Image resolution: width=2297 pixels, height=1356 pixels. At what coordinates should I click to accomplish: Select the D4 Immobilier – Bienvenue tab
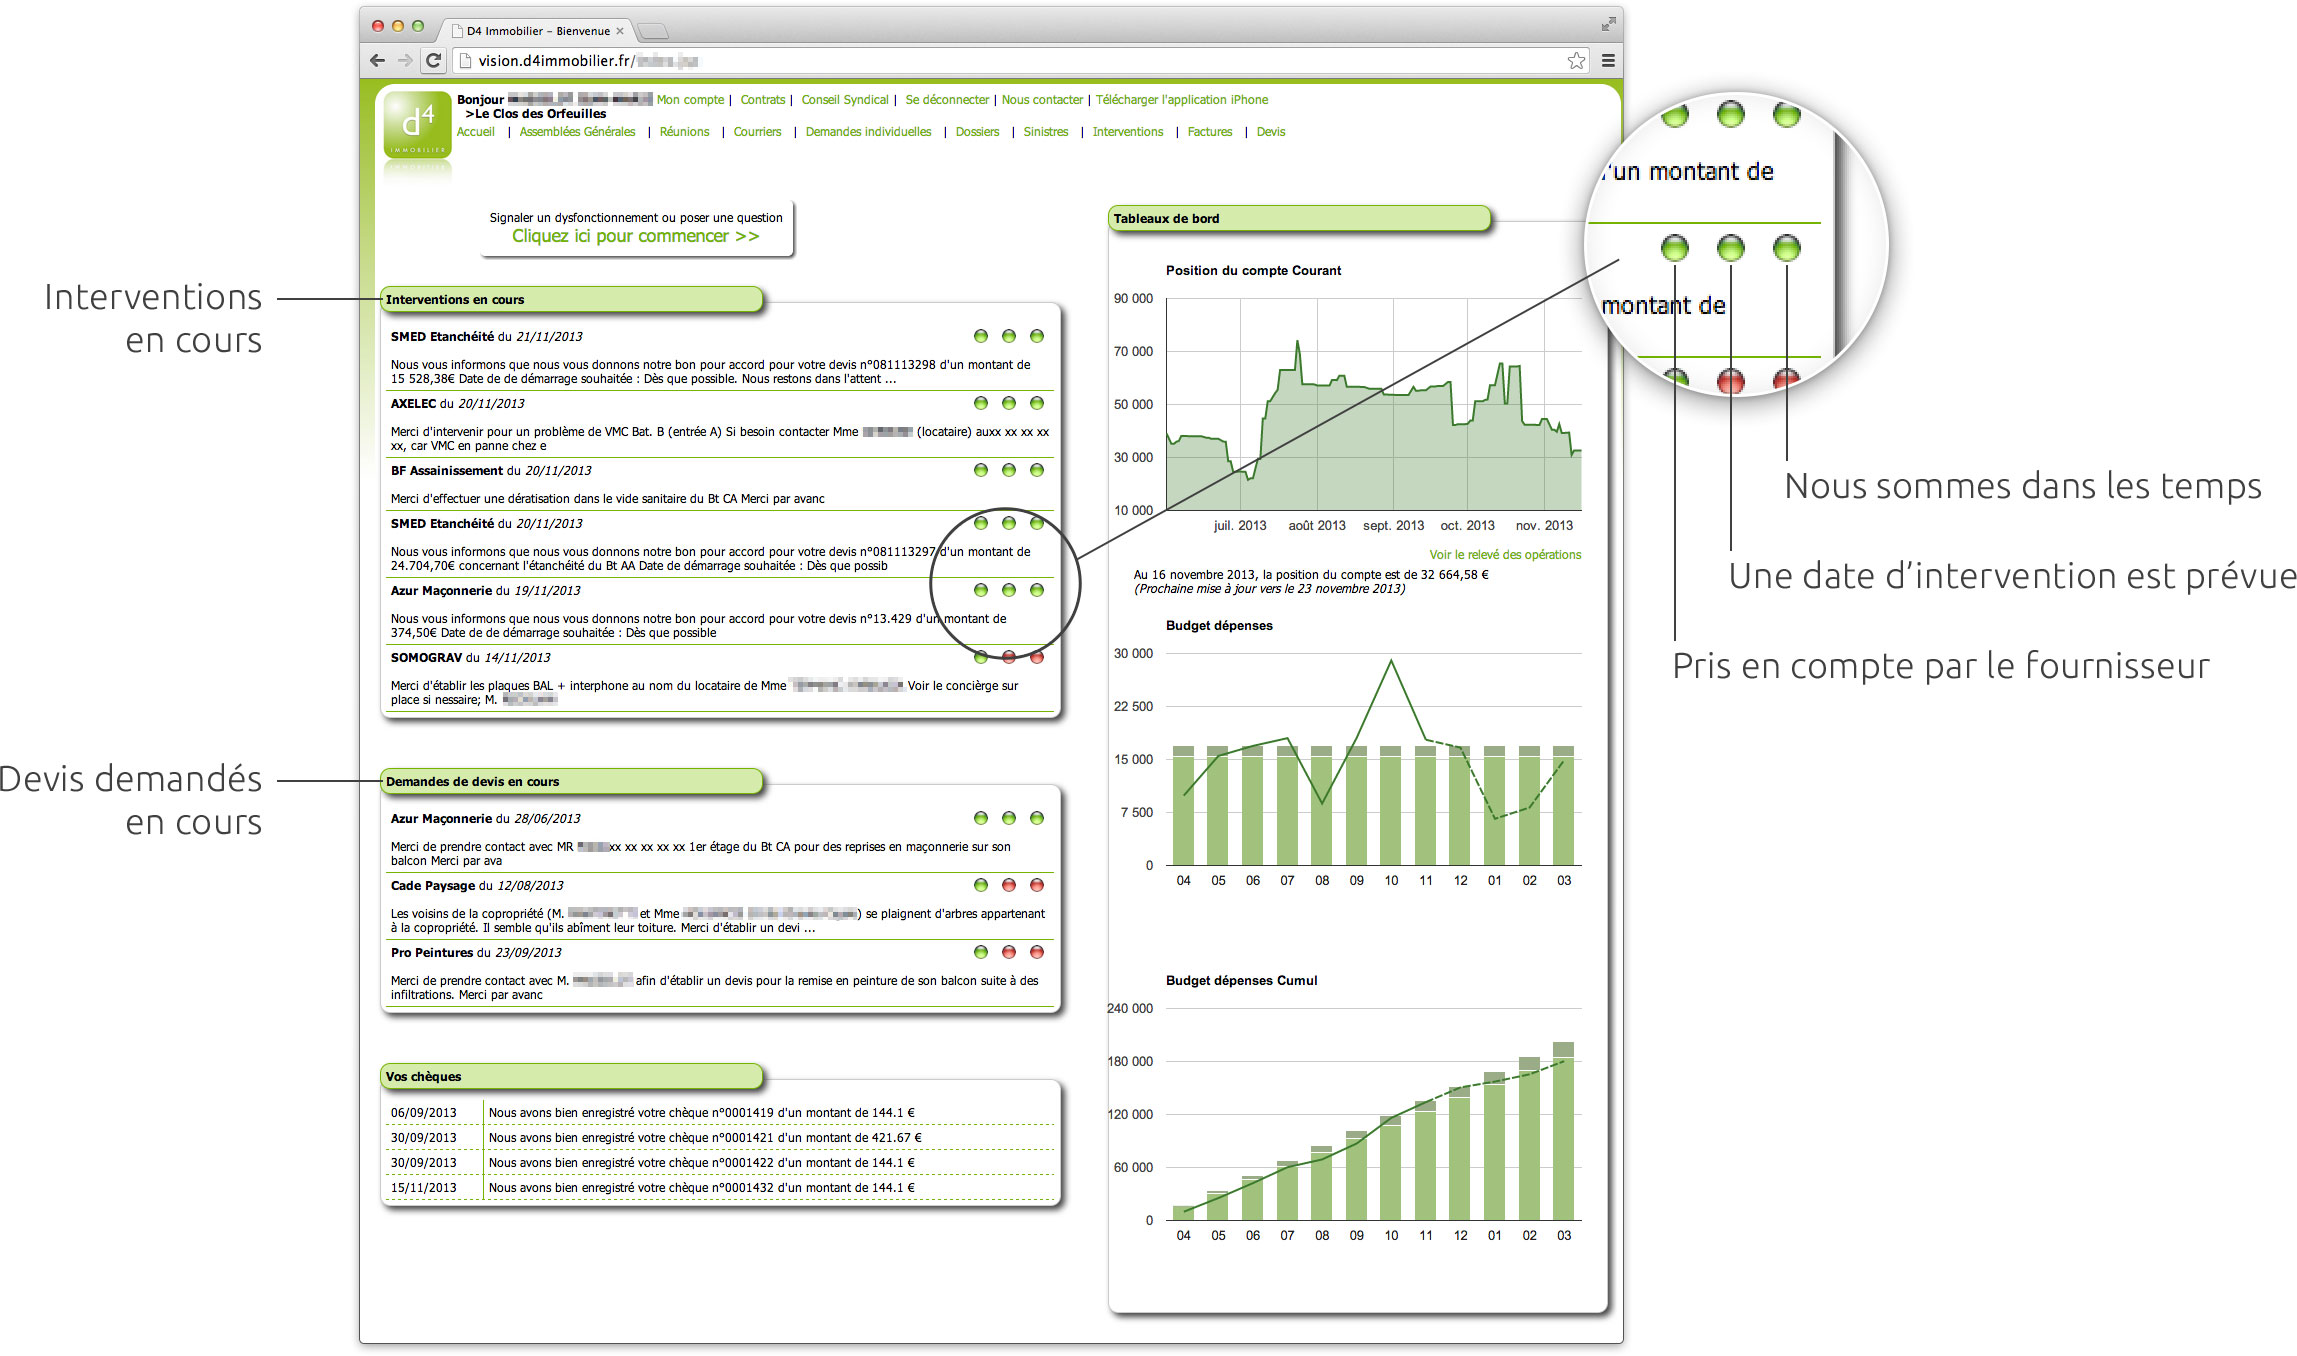pyautogui.click(x=539, y=31)
